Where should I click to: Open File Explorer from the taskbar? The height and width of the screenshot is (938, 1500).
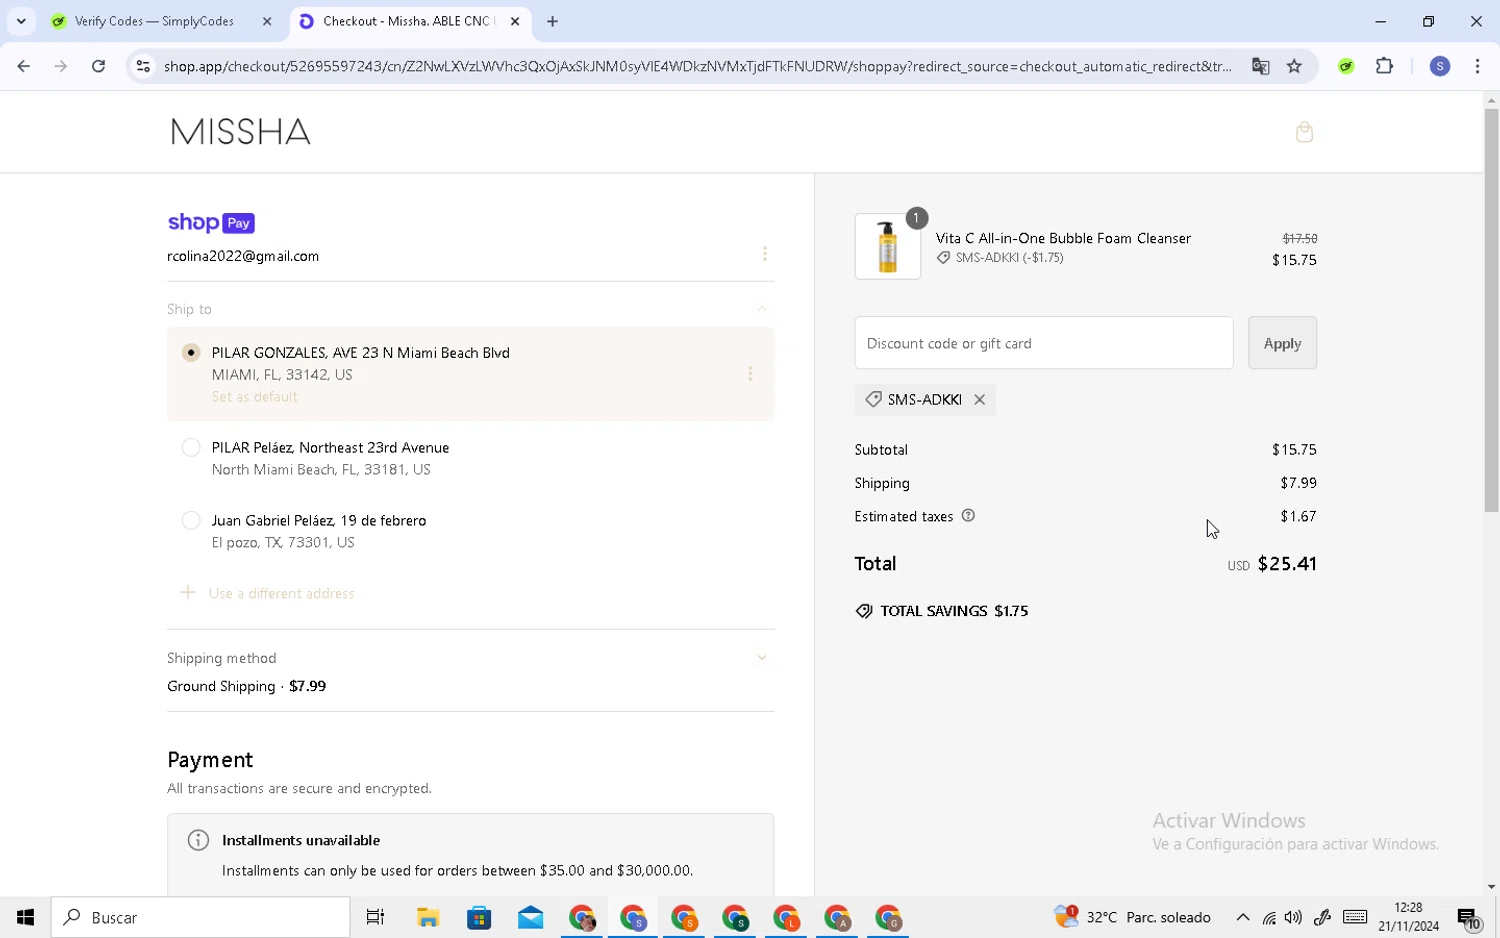point(428,917)
